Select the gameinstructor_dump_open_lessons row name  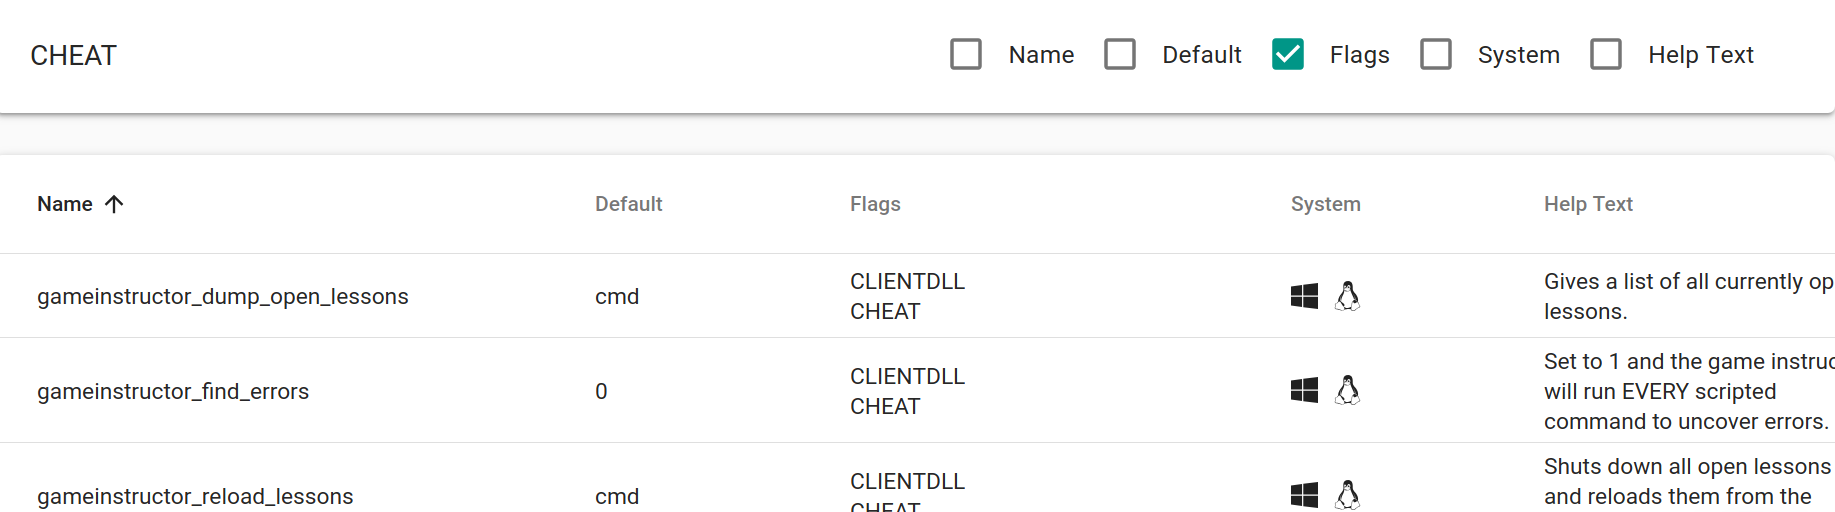click(223, 297)
